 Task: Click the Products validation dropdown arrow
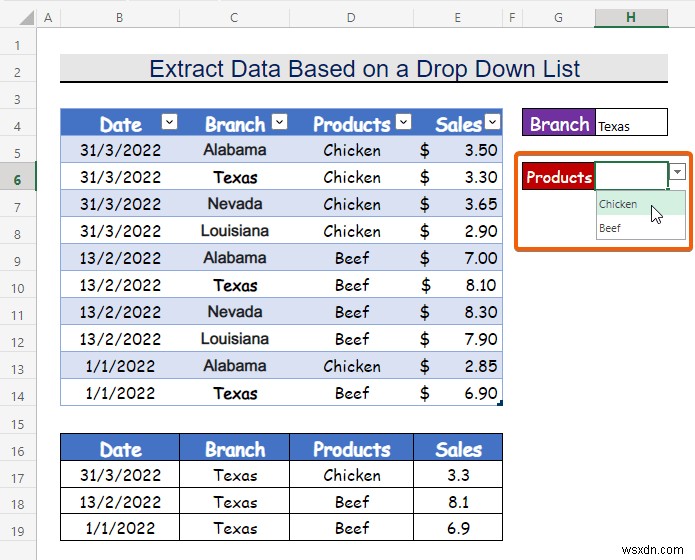[677, 172]
